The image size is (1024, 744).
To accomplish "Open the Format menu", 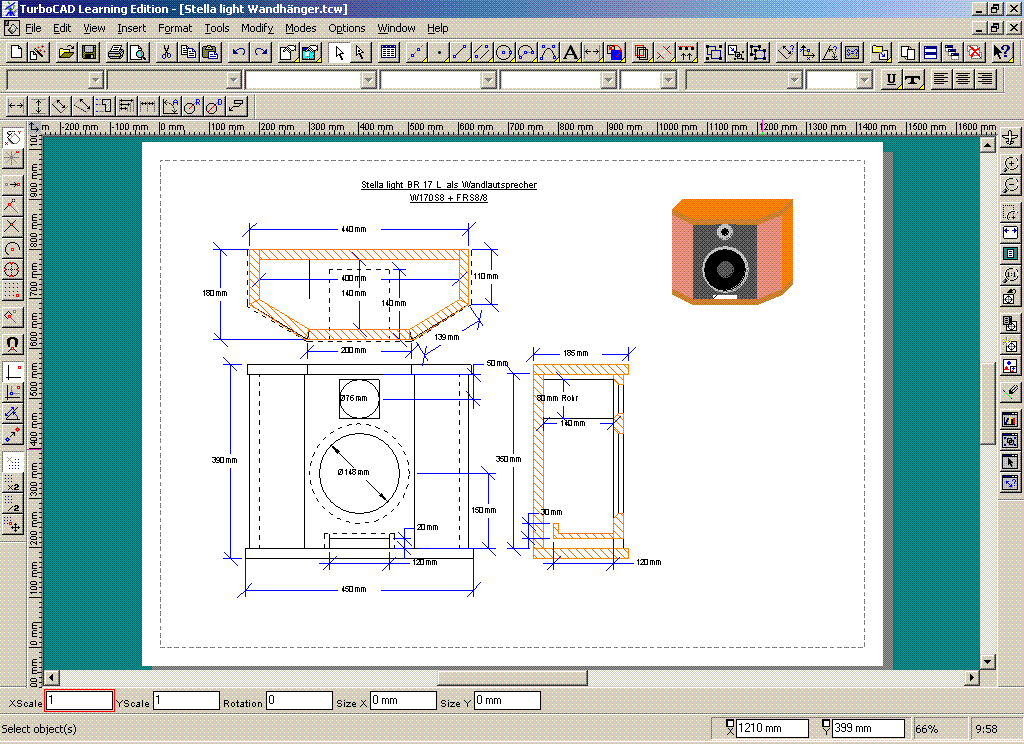I will coord(175,28).
